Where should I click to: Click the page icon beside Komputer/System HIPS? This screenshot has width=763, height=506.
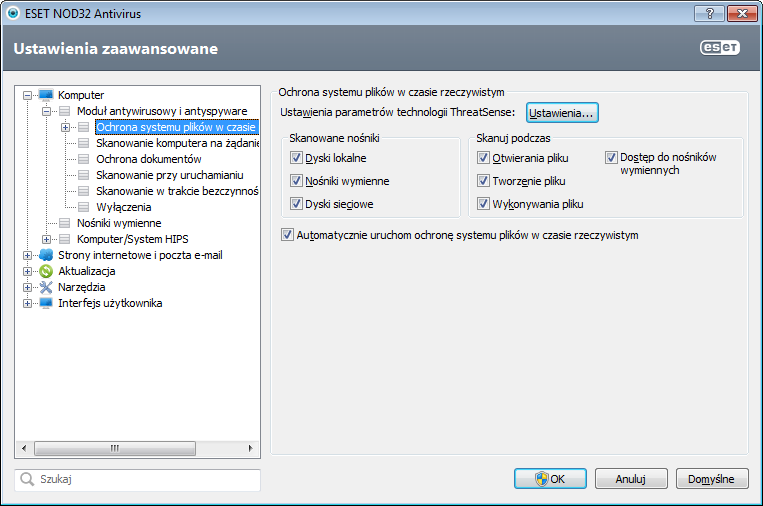click(65, 239)
